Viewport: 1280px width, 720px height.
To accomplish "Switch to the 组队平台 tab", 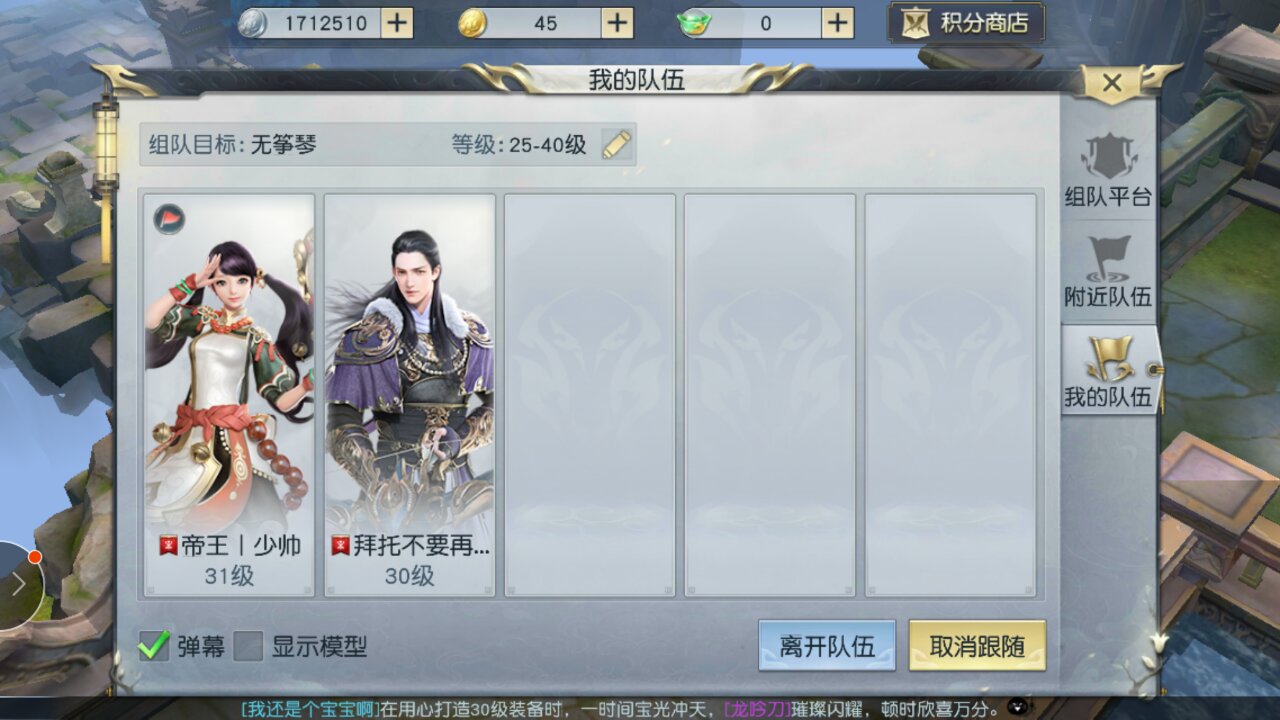I will [x=1108, y=171].
